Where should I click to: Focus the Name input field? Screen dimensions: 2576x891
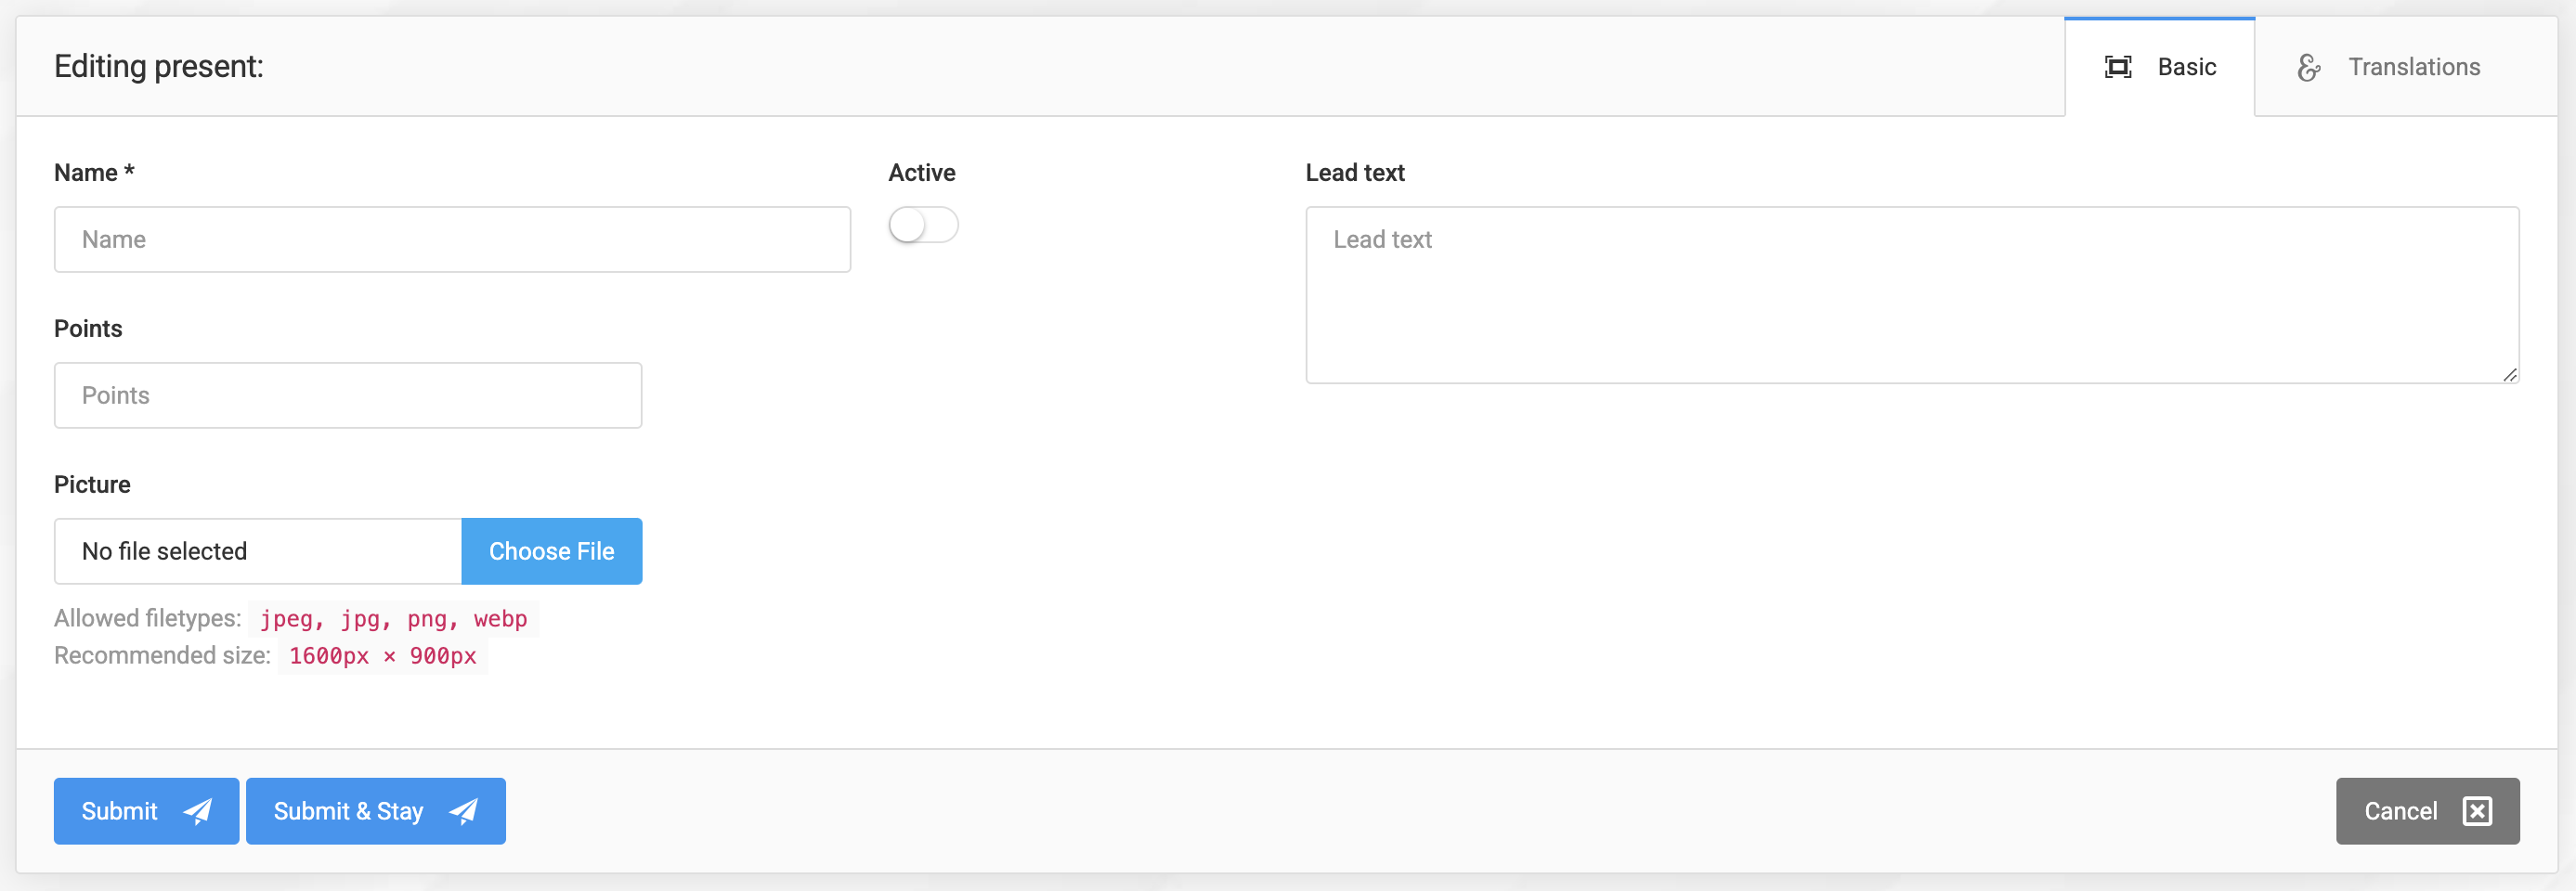point(452,240)
